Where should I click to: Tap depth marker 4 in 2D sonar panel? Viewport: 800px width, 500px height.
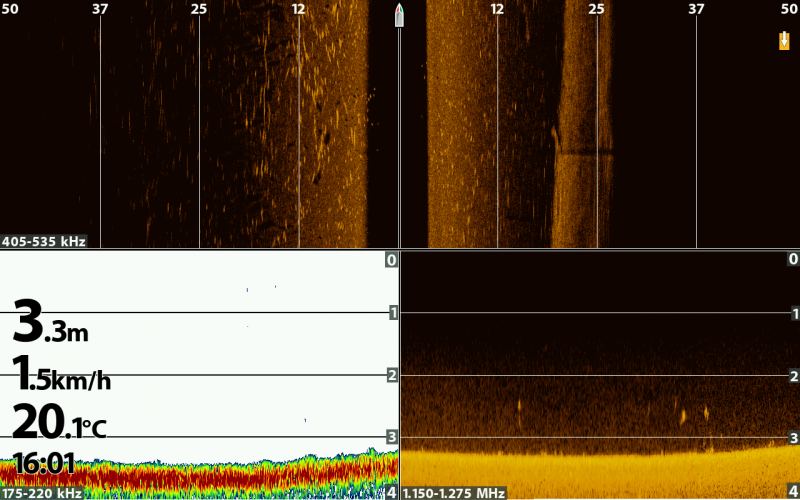coord(392,492)
